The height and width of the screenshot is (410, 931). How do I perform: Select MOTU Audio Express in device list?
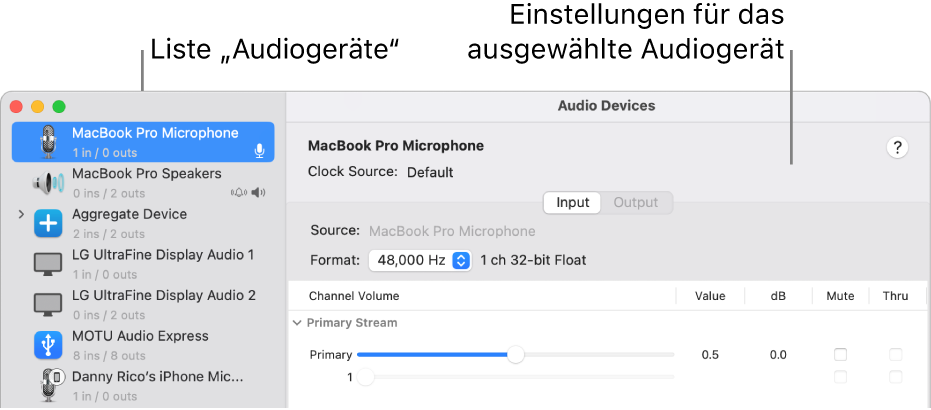point(140,336)
